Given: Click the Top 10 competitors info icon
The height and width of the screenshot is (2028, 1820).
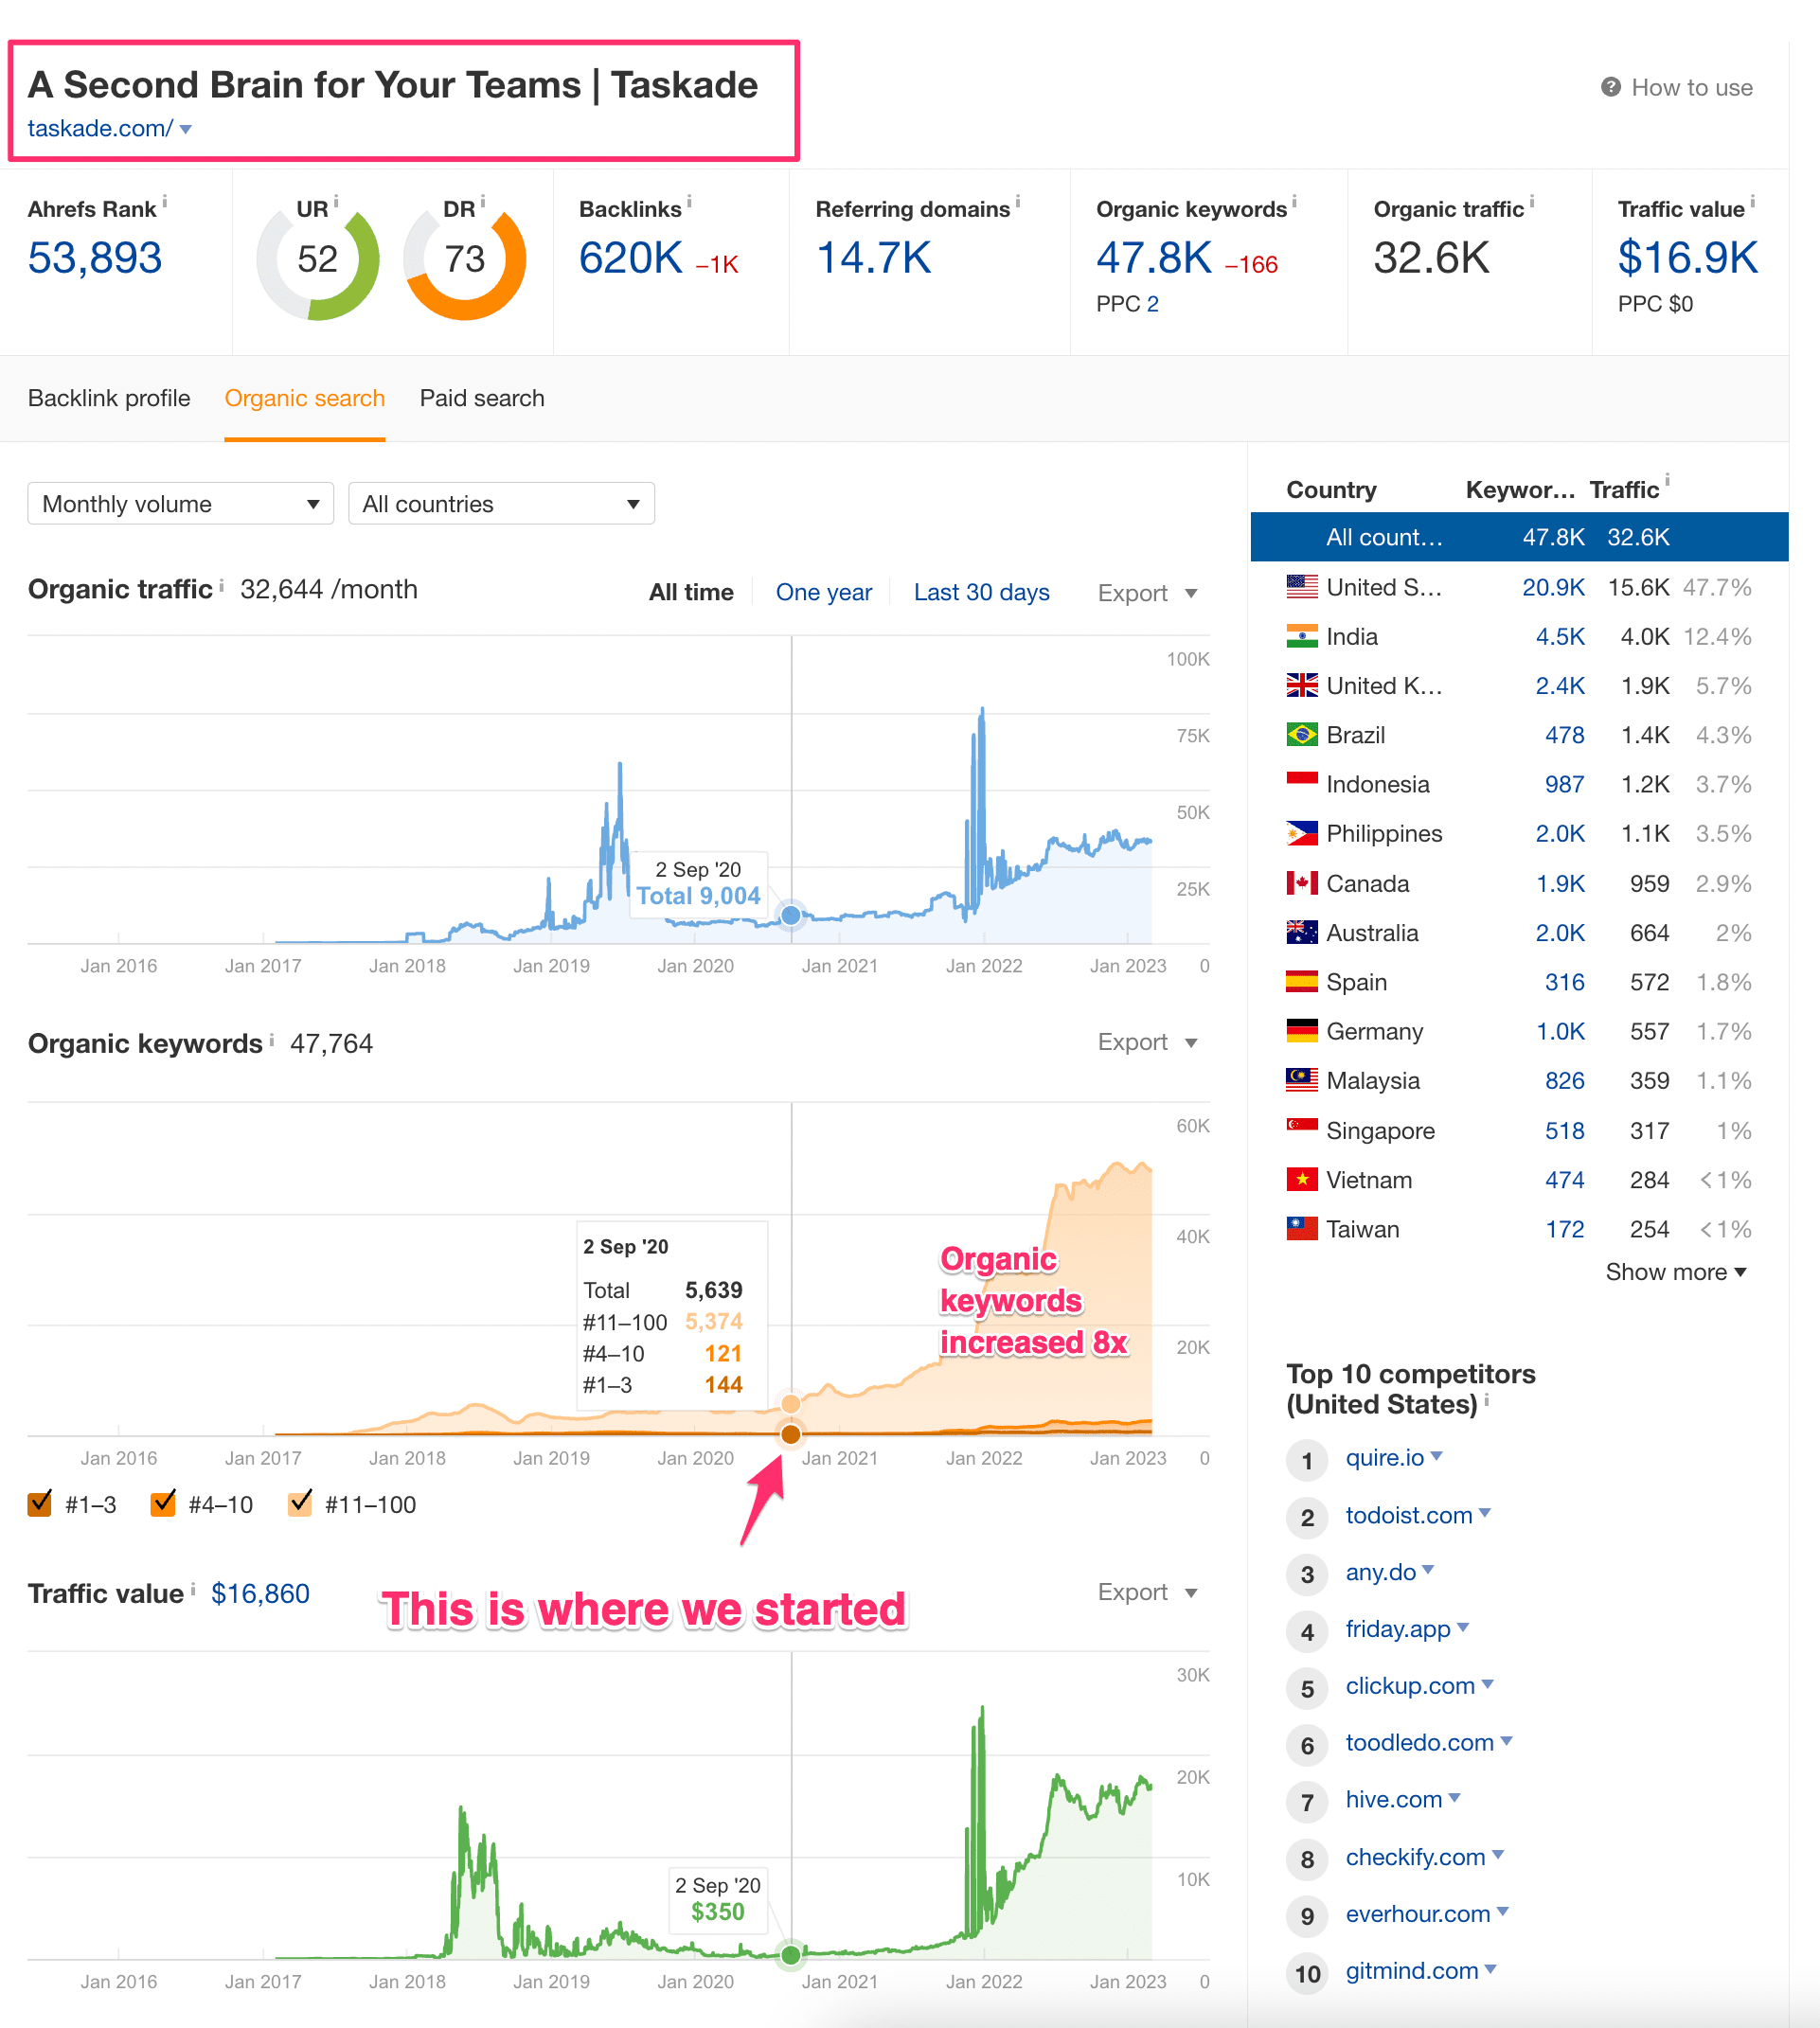Looking at the screenshot, I should click(x=1487, y=1400).
